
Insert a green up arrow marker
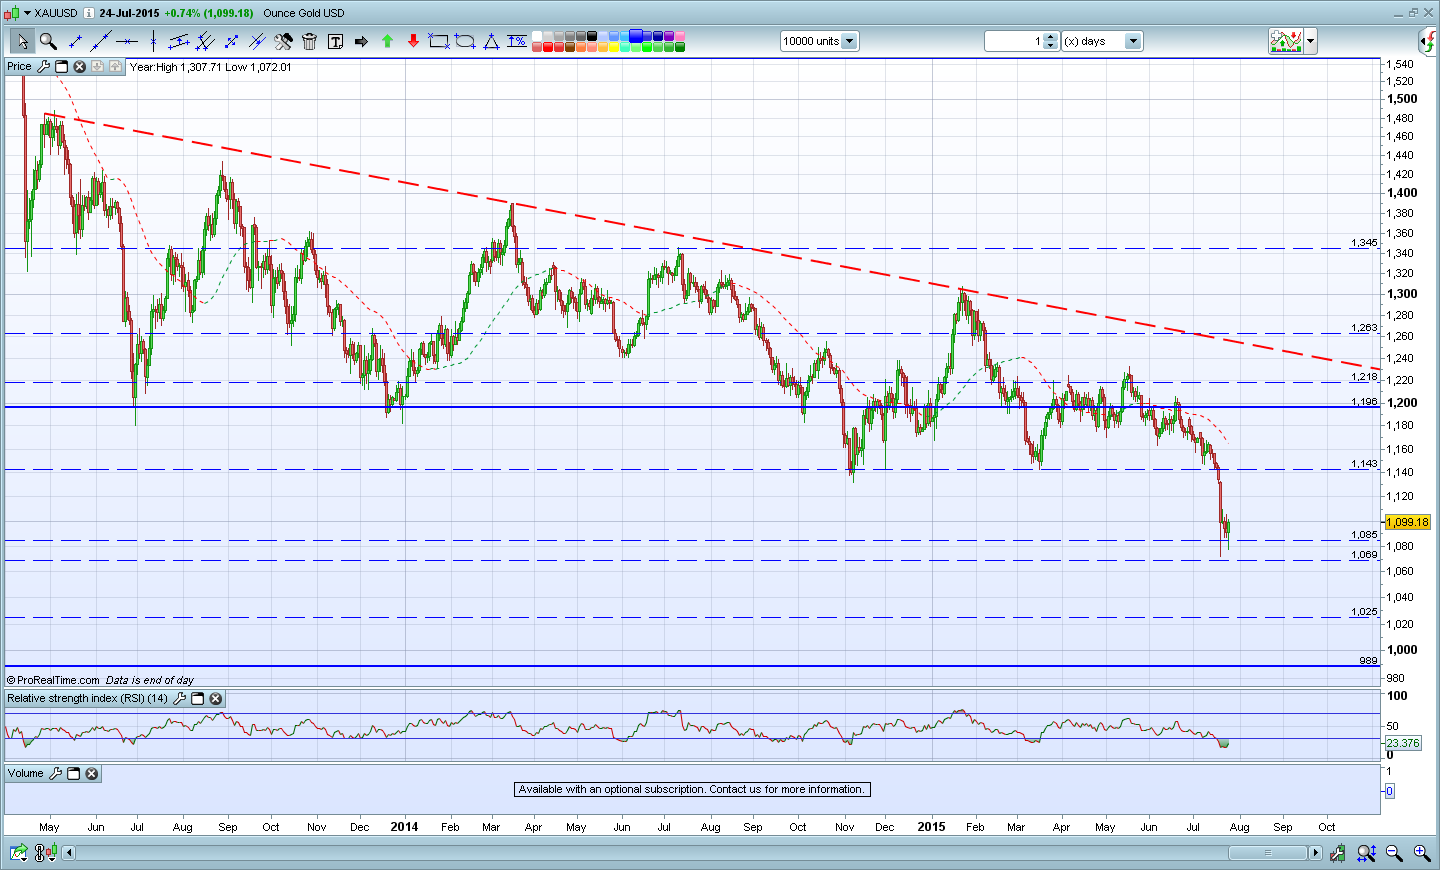[387, 41]
